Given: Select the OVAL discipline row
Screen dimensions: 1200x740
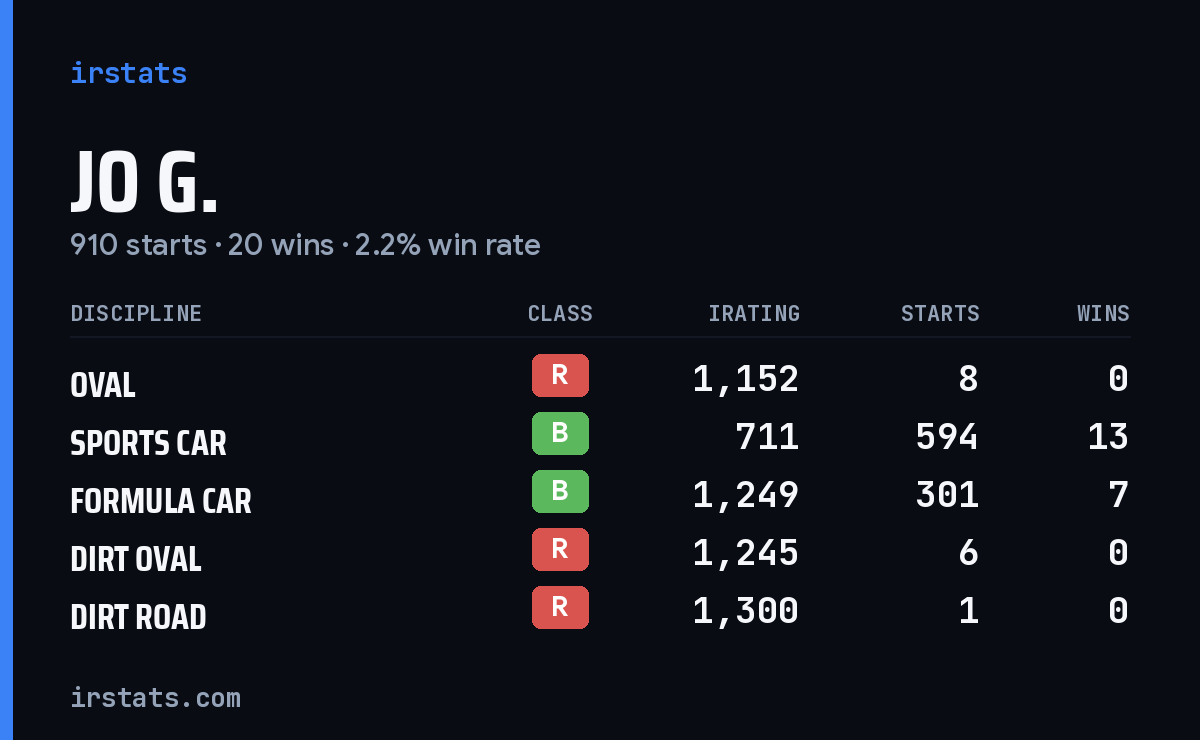Looking at the screenshot, I should 600,379.
